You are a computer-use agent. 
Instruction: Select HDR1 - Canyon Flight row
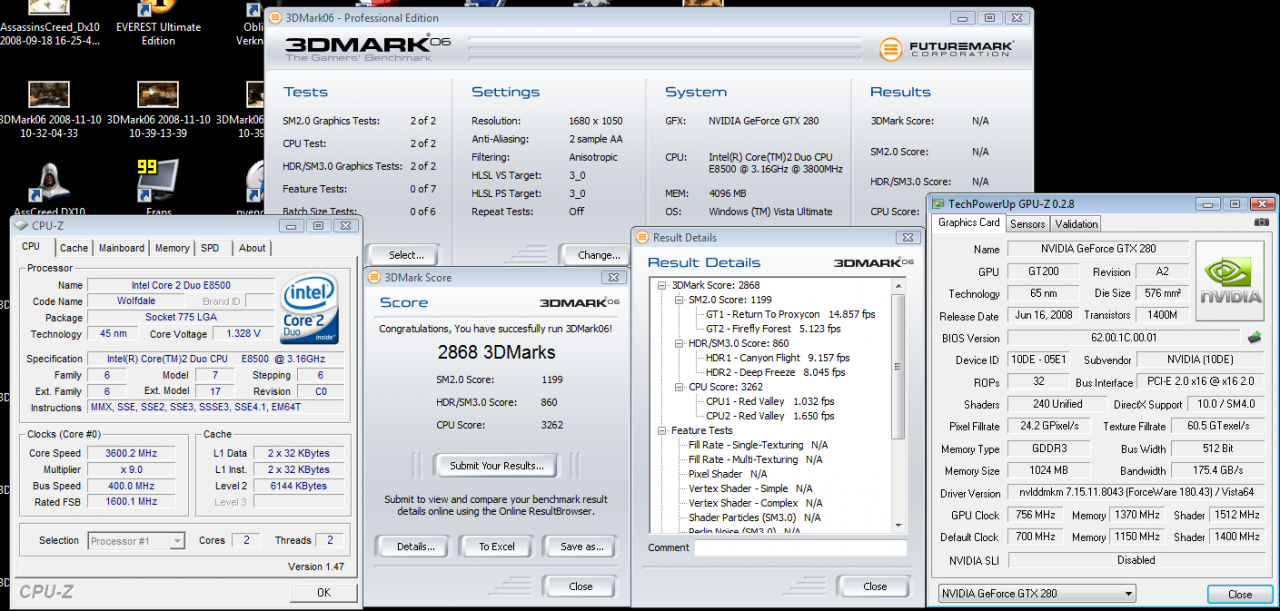pyautogui.click(x=778, y=358)
